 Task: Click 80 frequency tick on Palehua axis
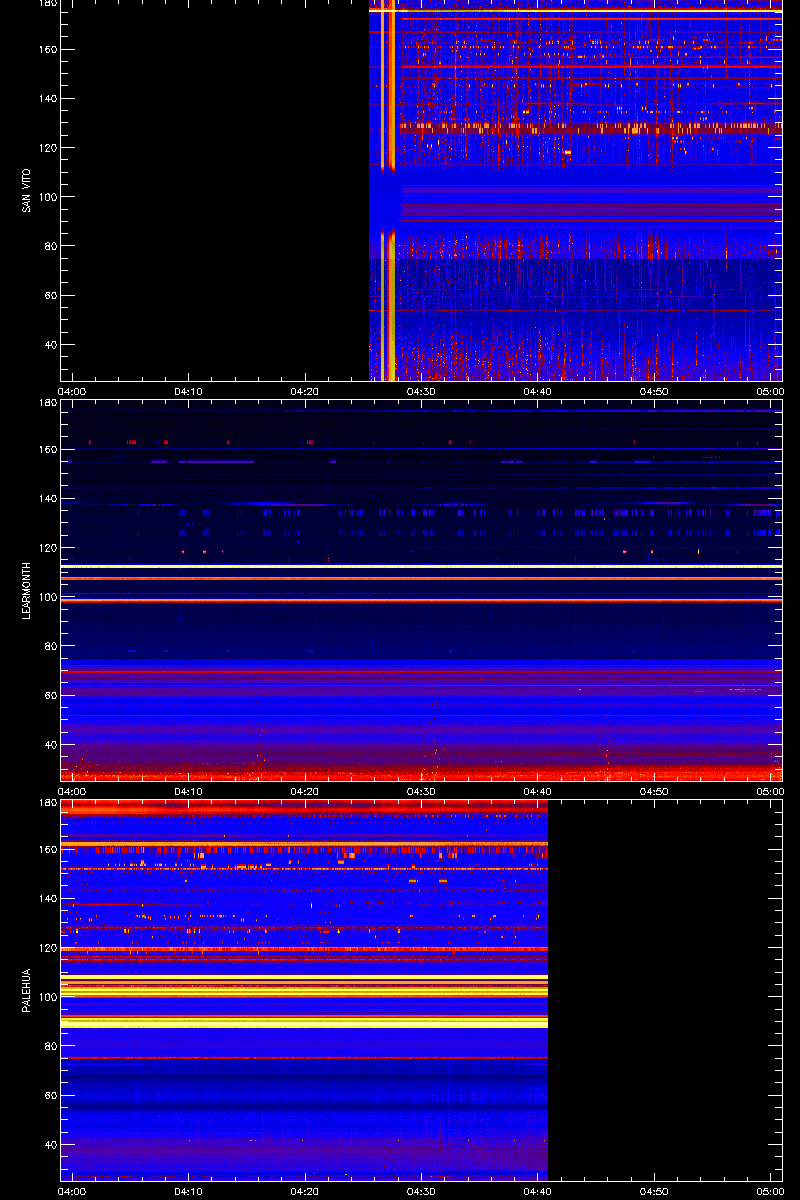coord(49,1046)
